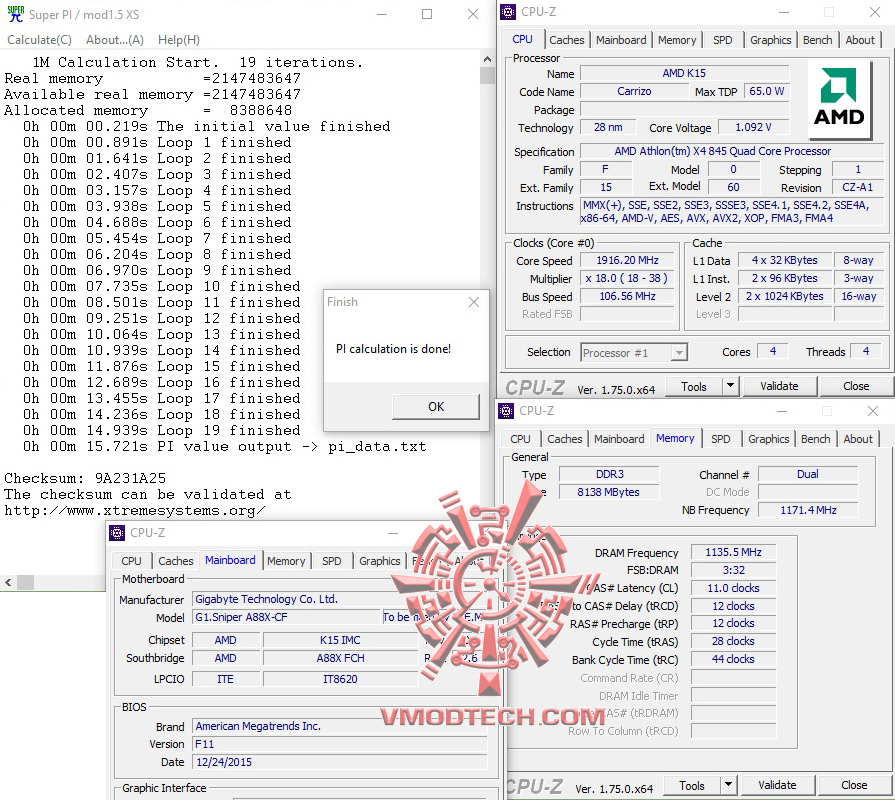The image size is (895, 800).
Task: Click the specification AMD Athlon X4 845 field
Action: click(732, 151)
